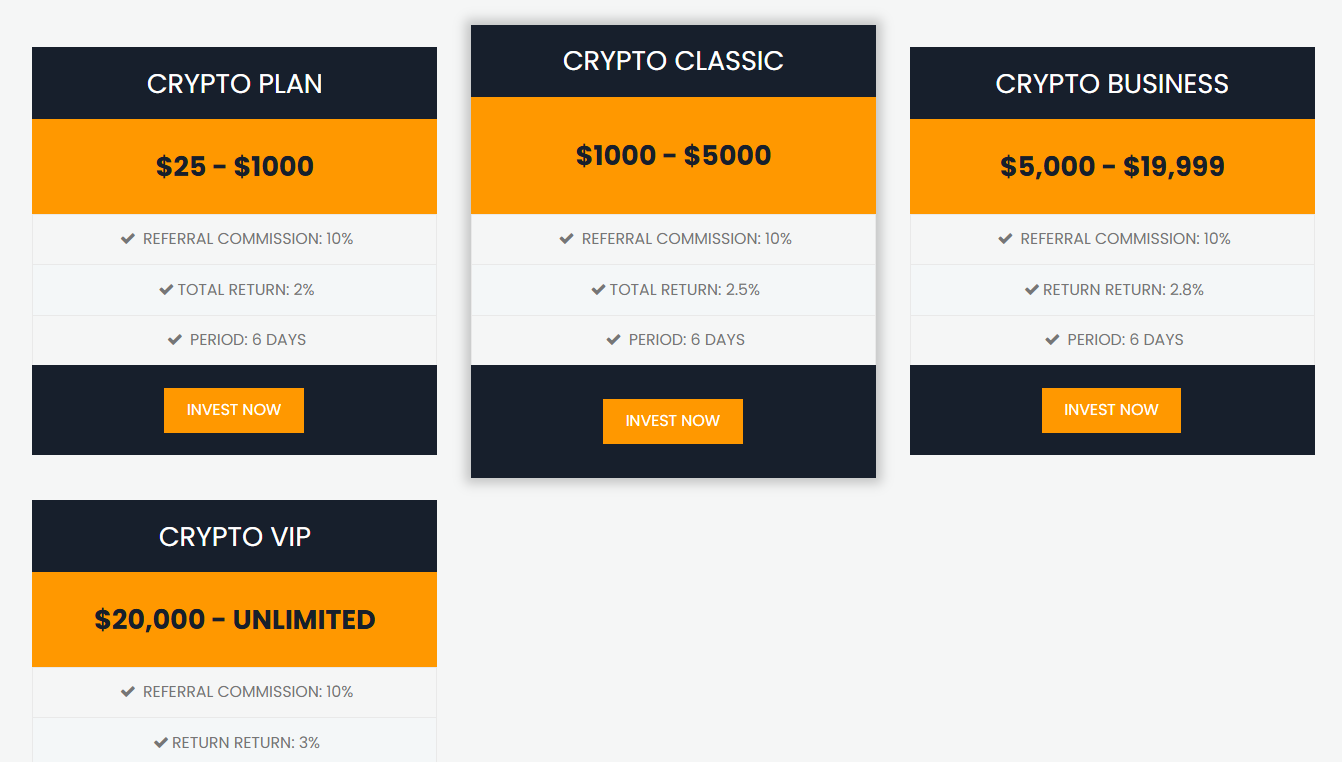Click checkmark beside Crypto VIP referral commission
The height and width of the screenshot is (762, 1342).
click(128, 692)
